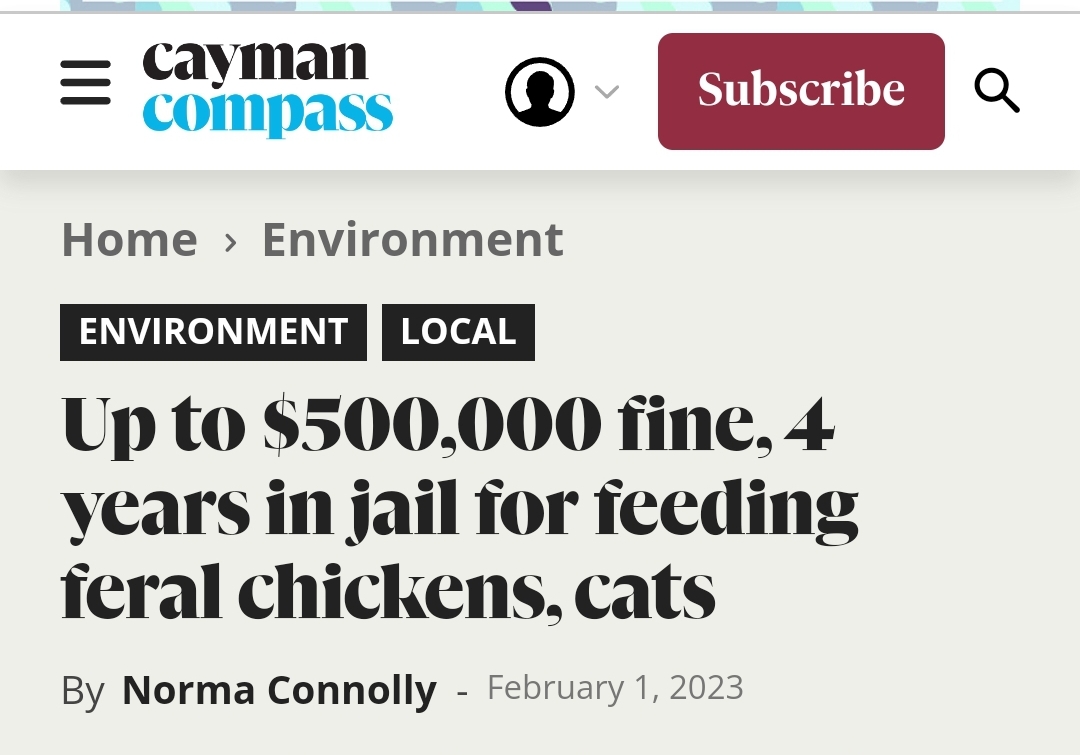Click the Subscribe button
This screenshot has width=1080, height=755.
[x=801, y=91]
